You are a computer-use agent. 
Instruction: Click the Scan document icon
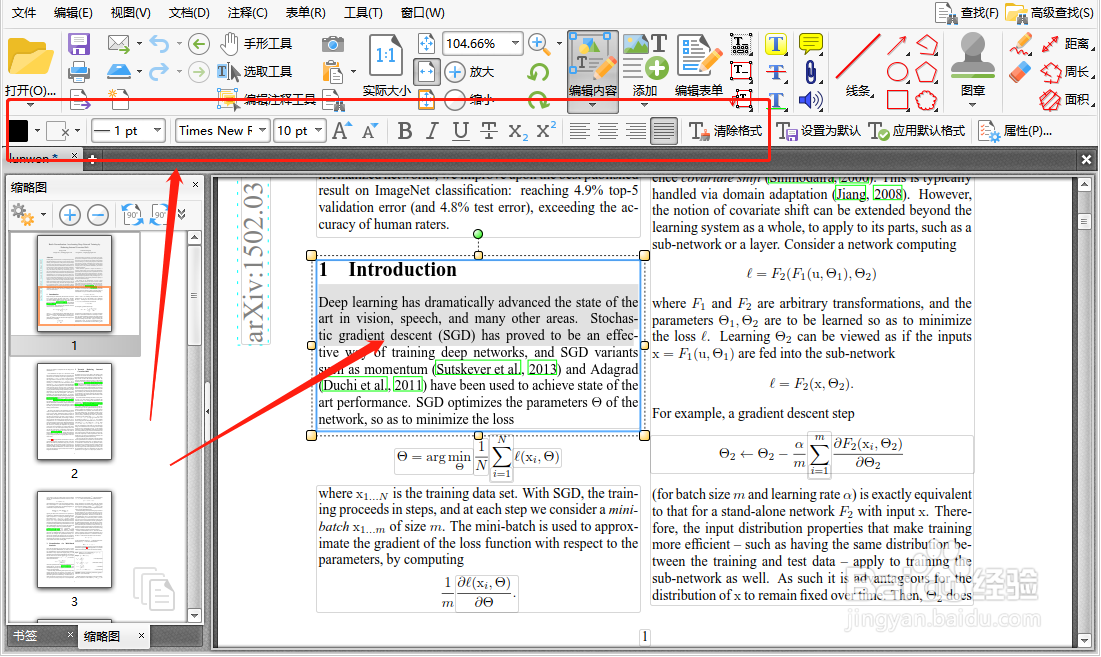[119, 70]
